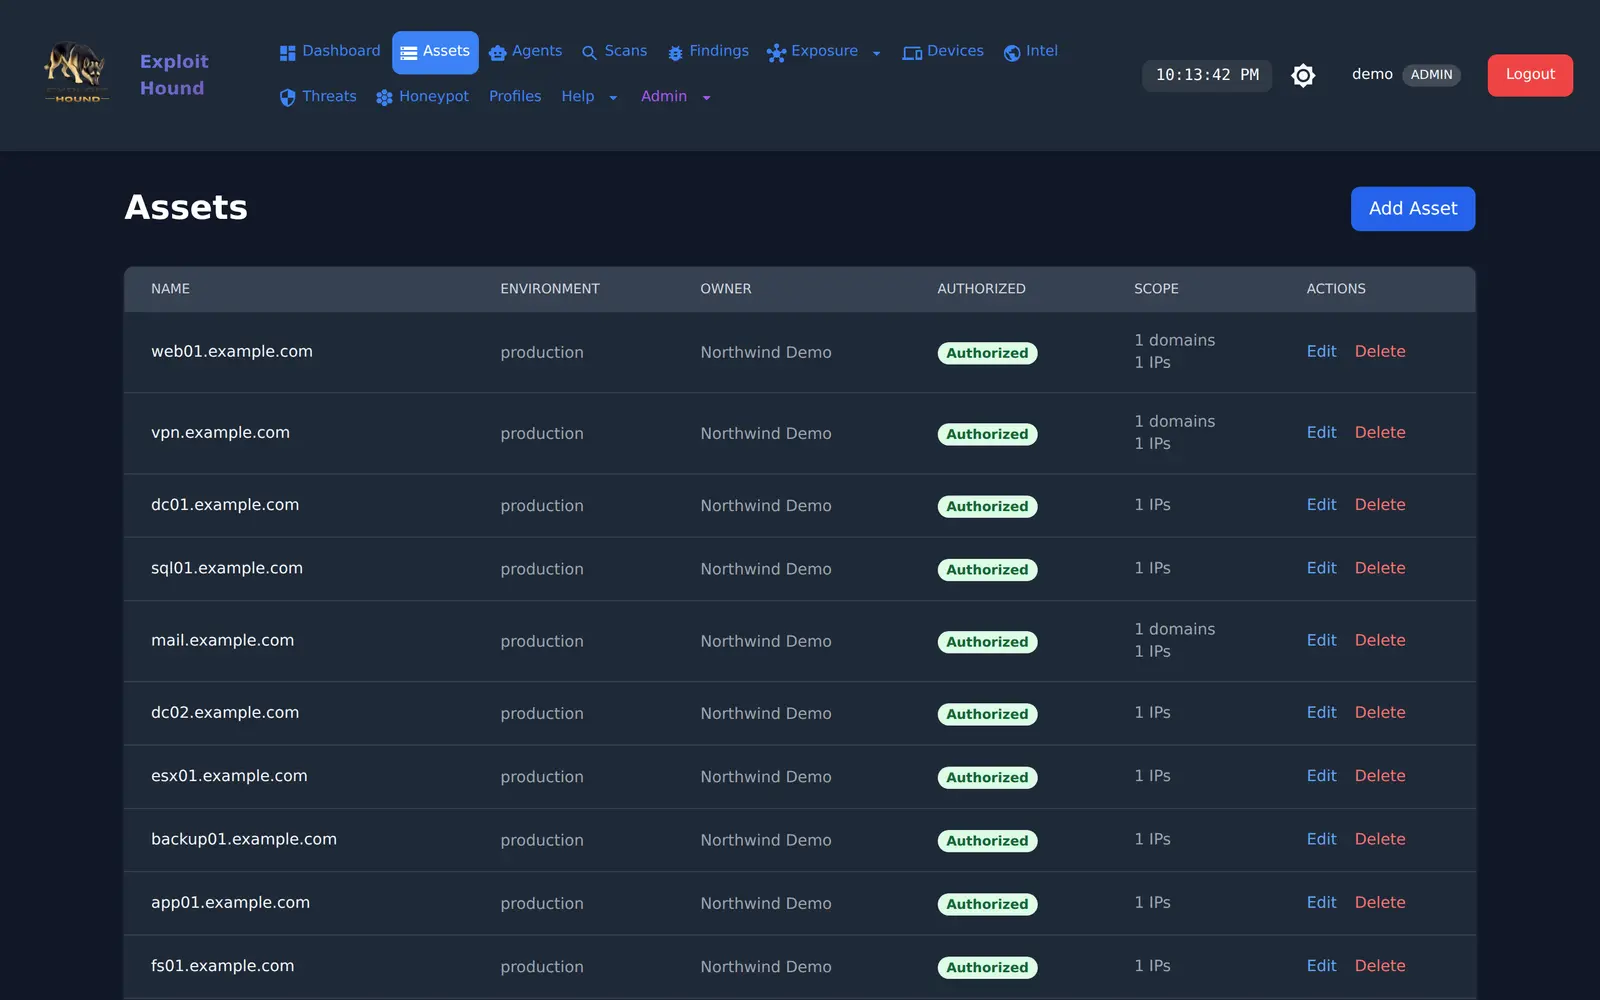Delete the dc02.example.com asset
The image size is (1600, 1000).
1380,713
